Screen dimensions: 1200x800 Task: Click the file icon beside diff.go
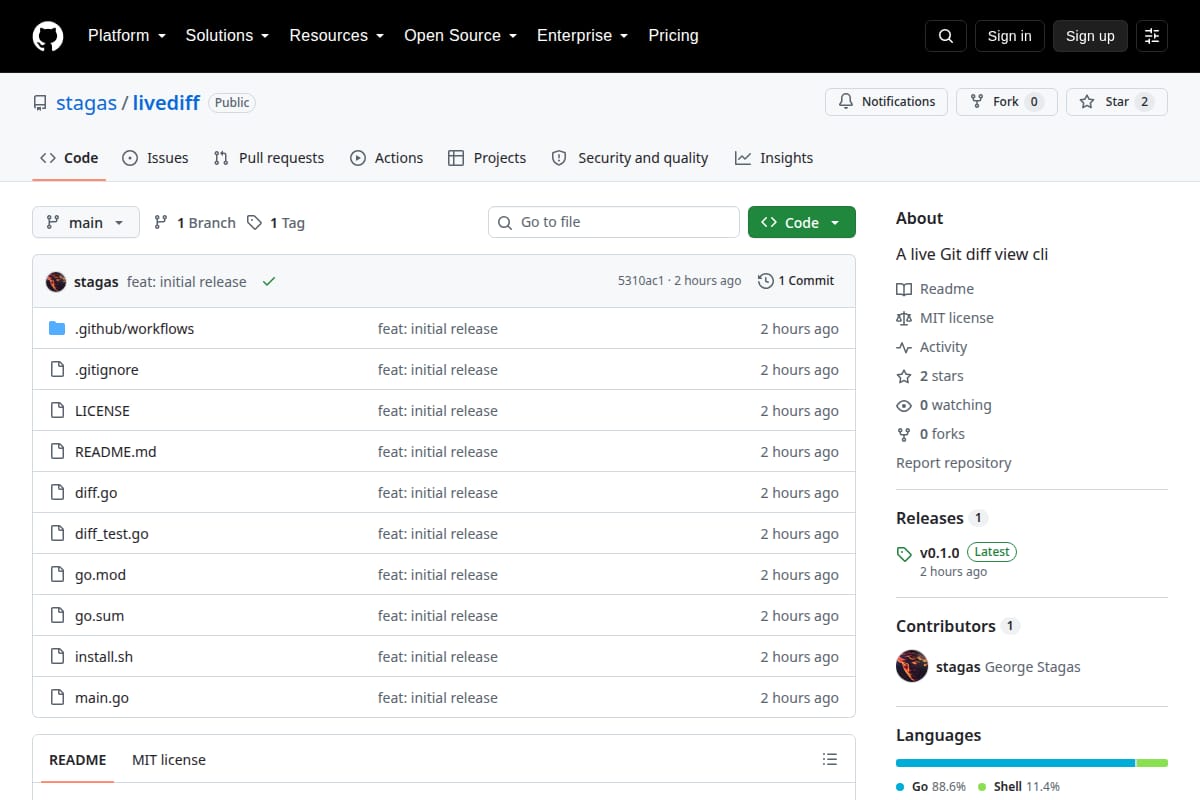click(57, 493)
